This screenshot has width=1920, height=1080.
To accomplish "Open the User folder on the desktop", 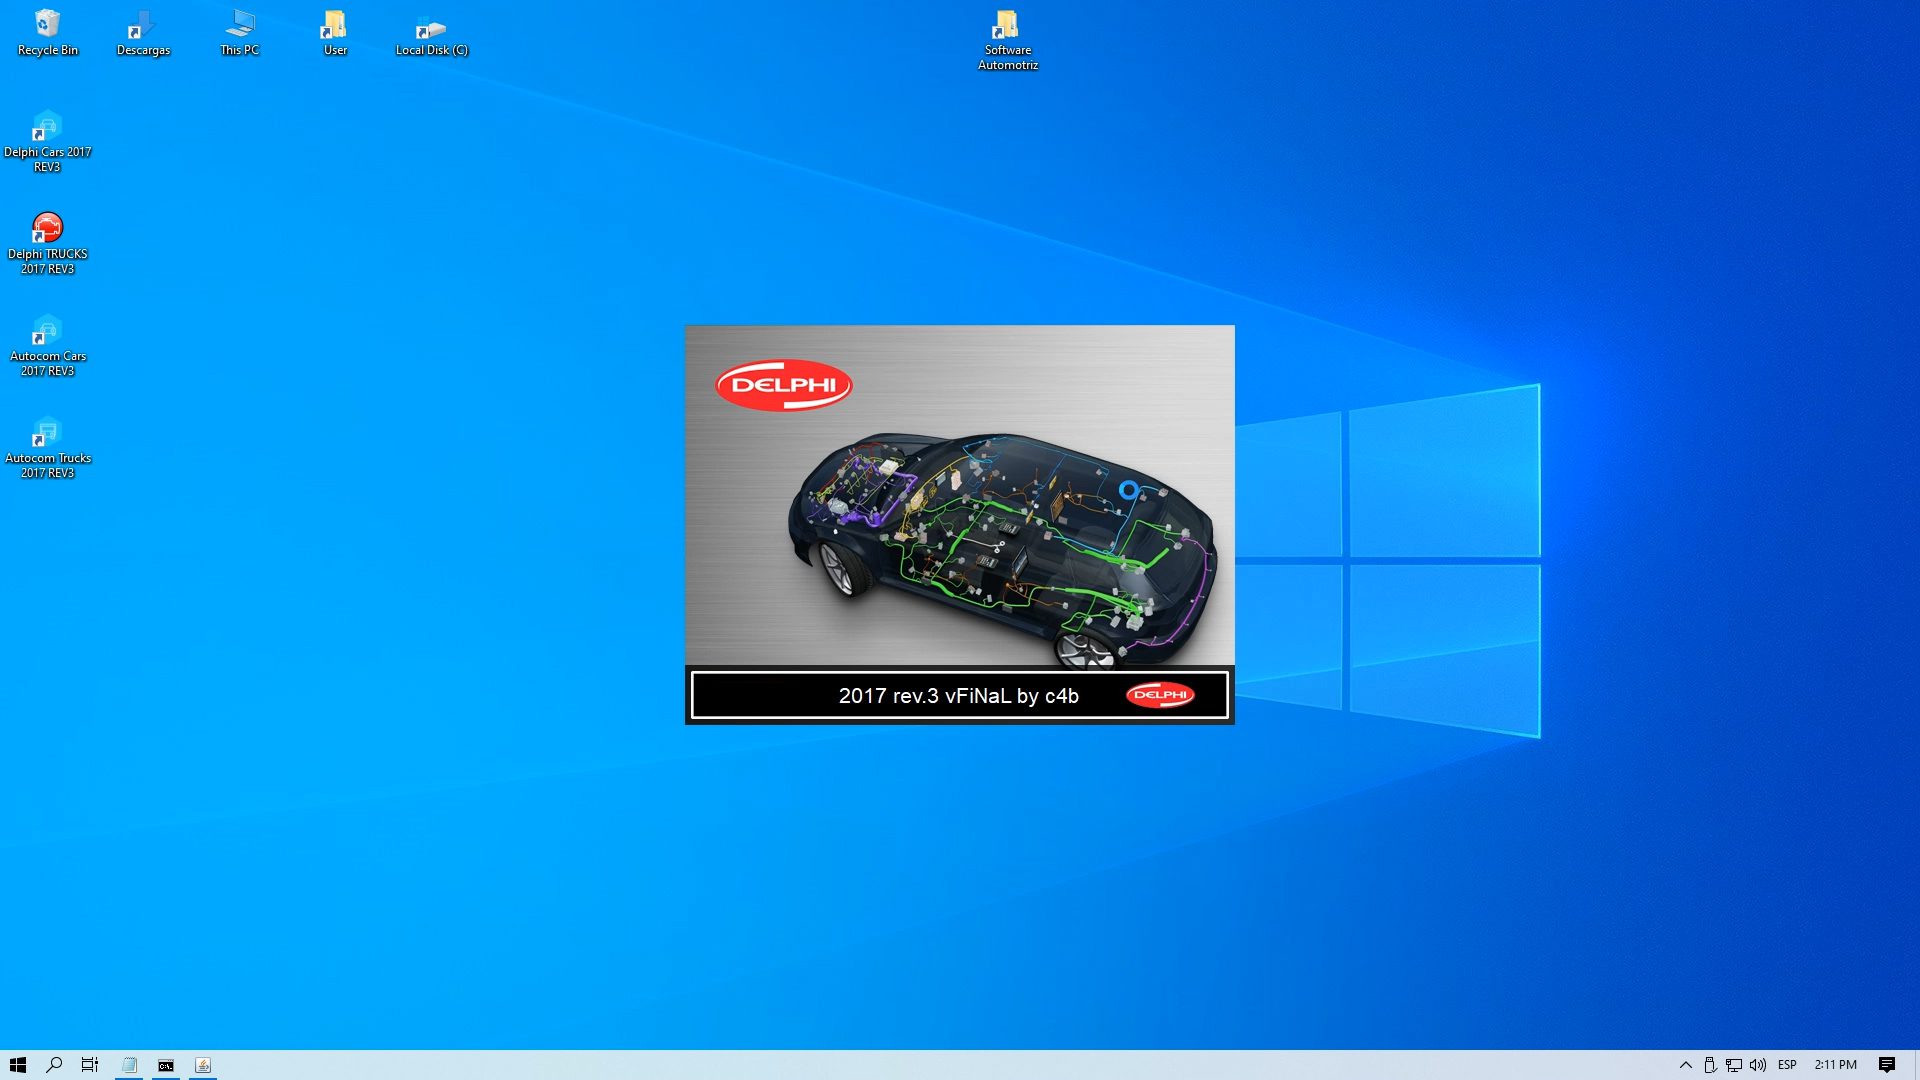I will click(x=333, y=25).
